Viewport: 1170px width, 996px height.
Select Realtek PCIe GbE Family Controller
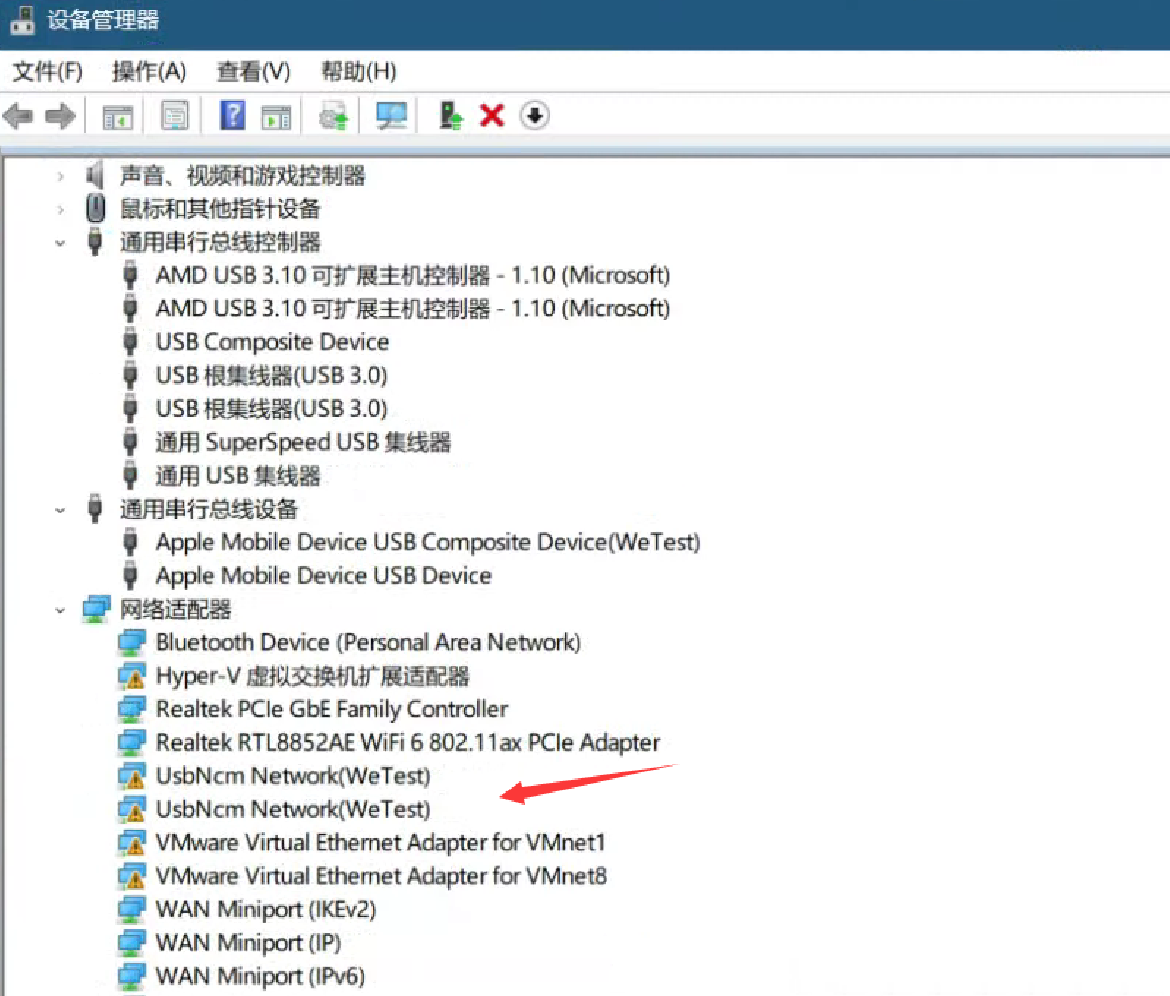pyautogui.click(x=331, y=709)
